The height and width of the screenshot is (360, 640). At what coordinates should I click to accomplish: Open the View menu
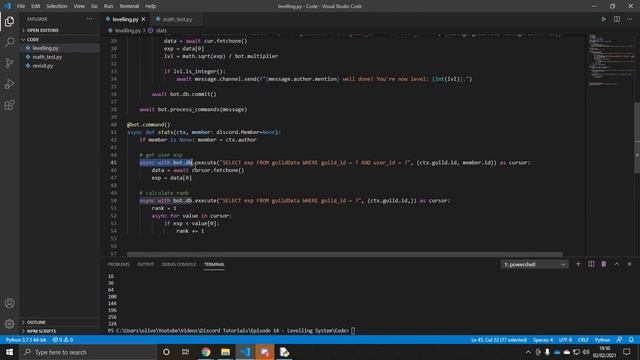79,6
